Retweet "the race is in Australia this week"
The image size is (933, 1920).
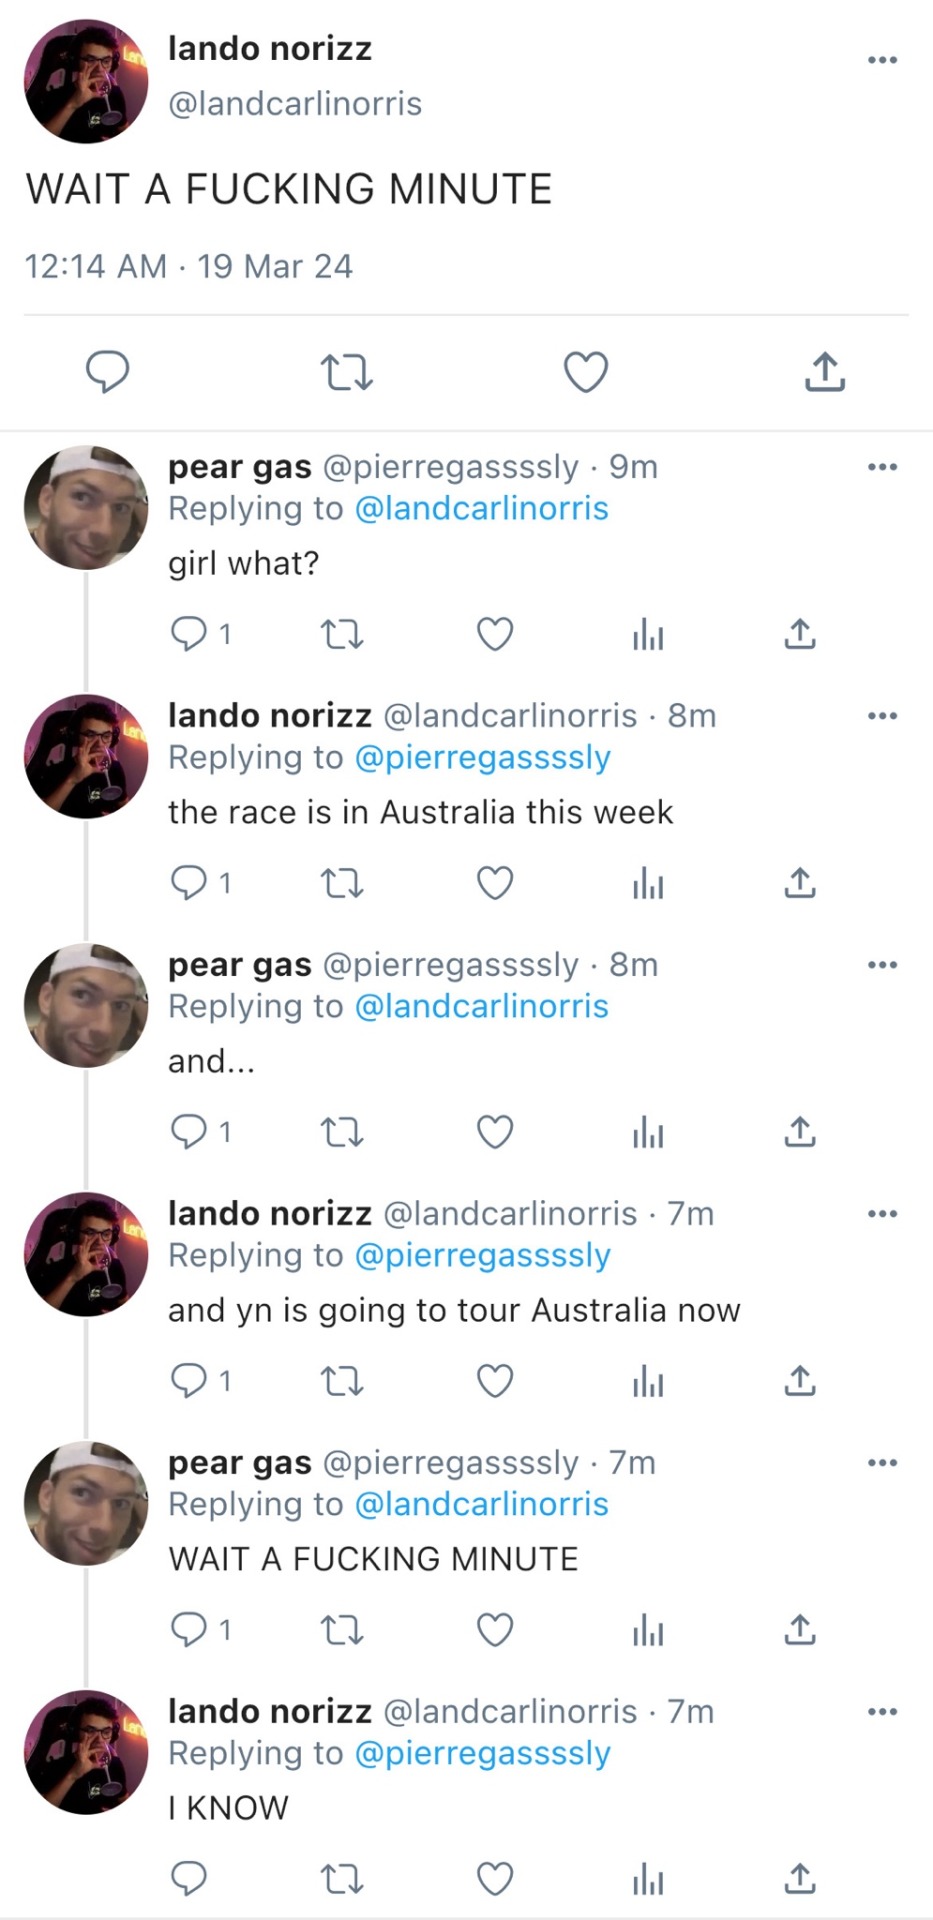coord(341,883)
